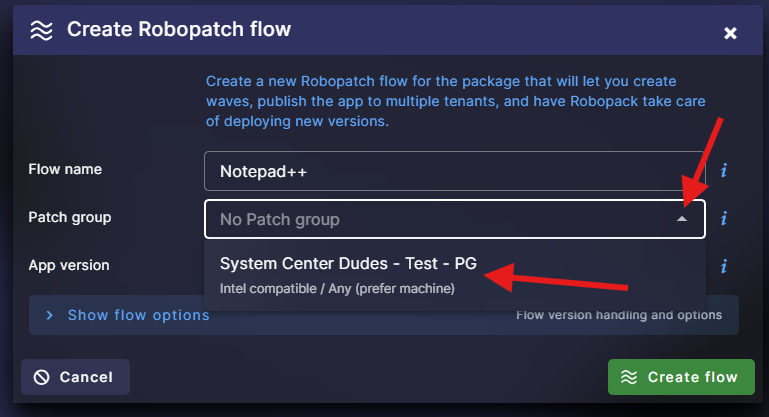Click the info icon beside Flow name
This screenshot has width=769, height=417.
[x=723, y=171]
